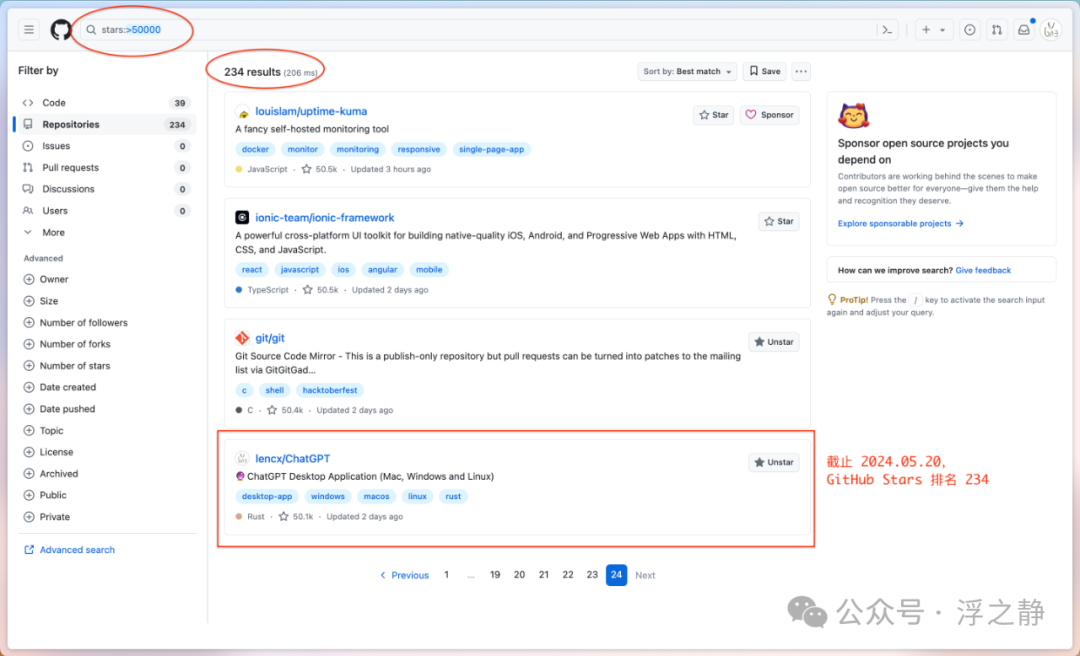The width and height of the screenshot is (1080, 656).
Task: Select the Issues filter
Action: pos(105,146)
